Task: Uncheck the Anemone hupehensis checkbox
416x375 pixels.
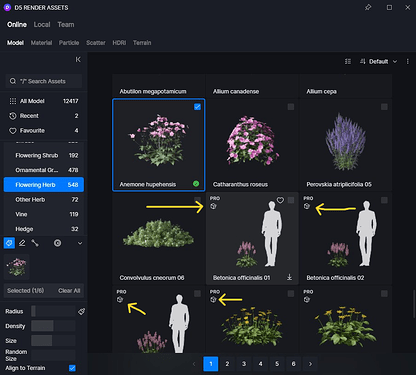Action: 197,107
